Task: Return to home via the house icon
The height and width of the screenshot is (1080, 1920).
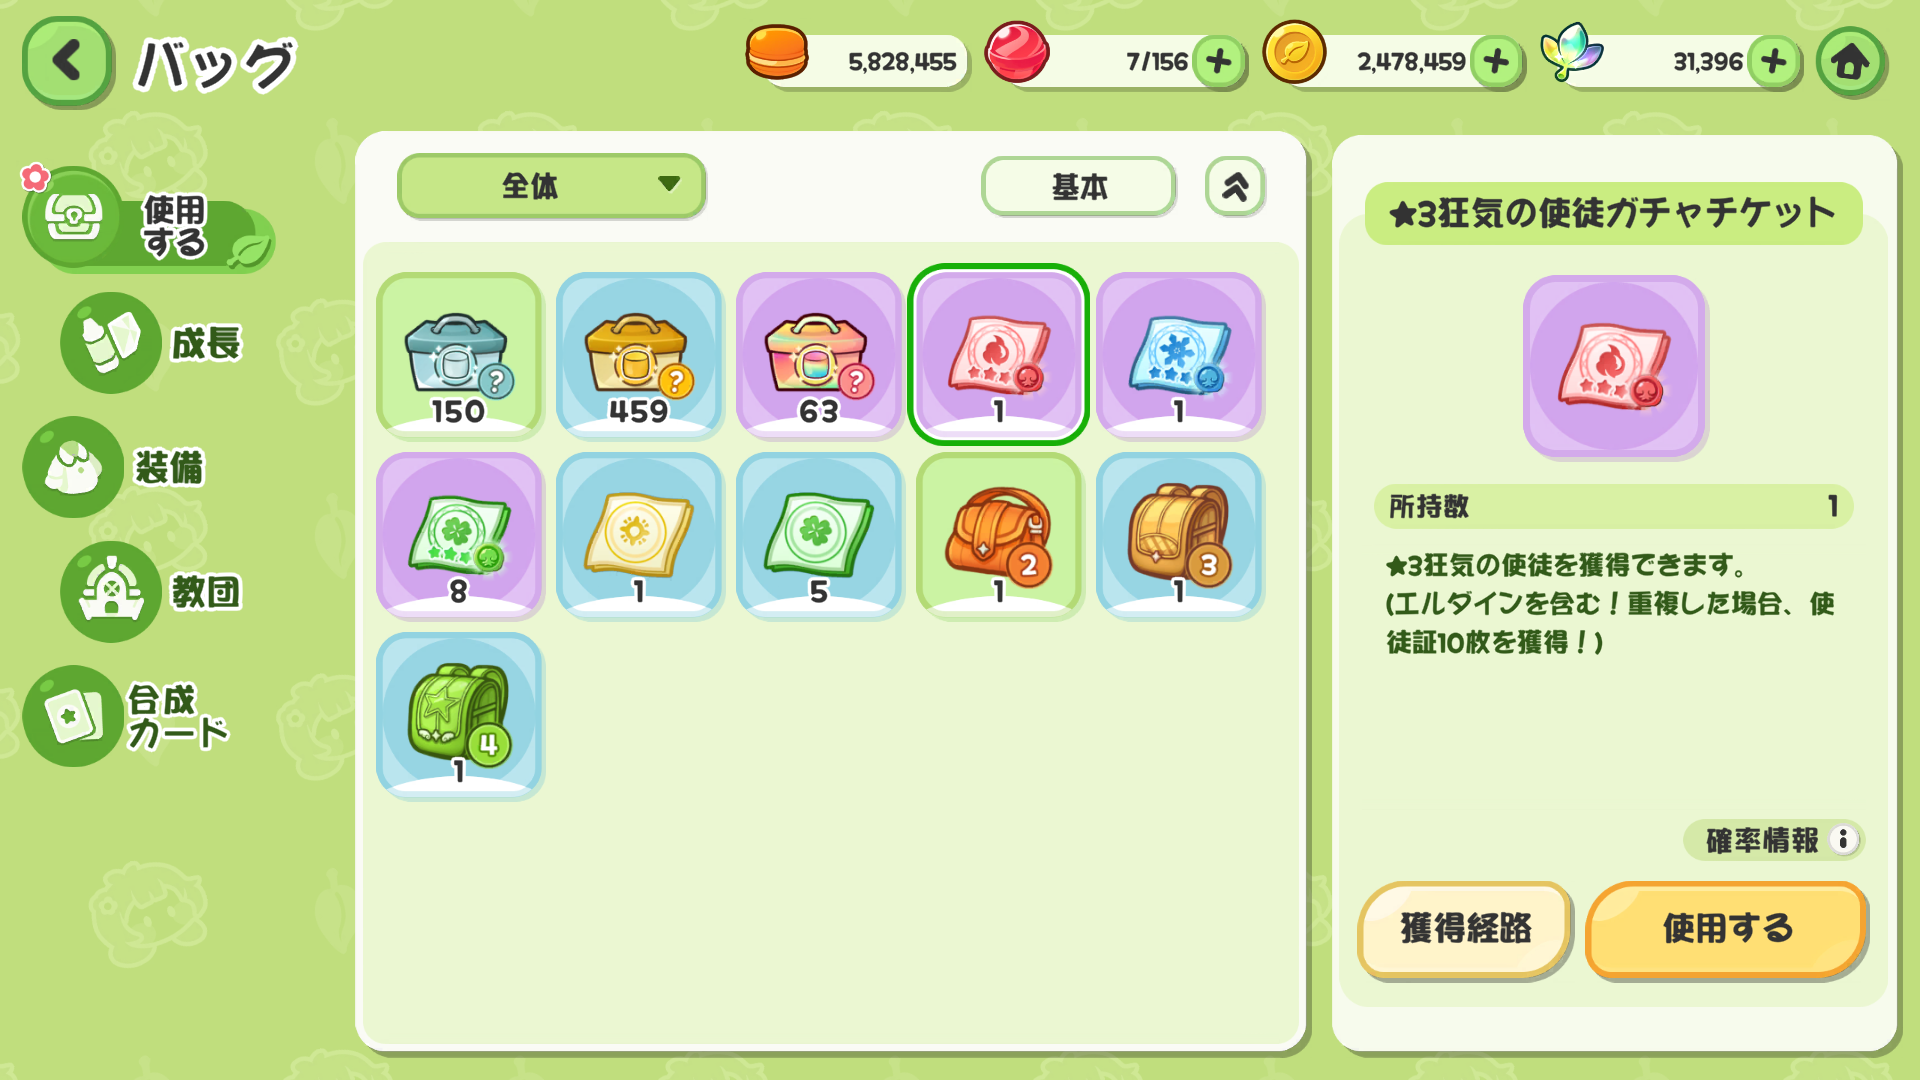Action: coord(1851,62)
